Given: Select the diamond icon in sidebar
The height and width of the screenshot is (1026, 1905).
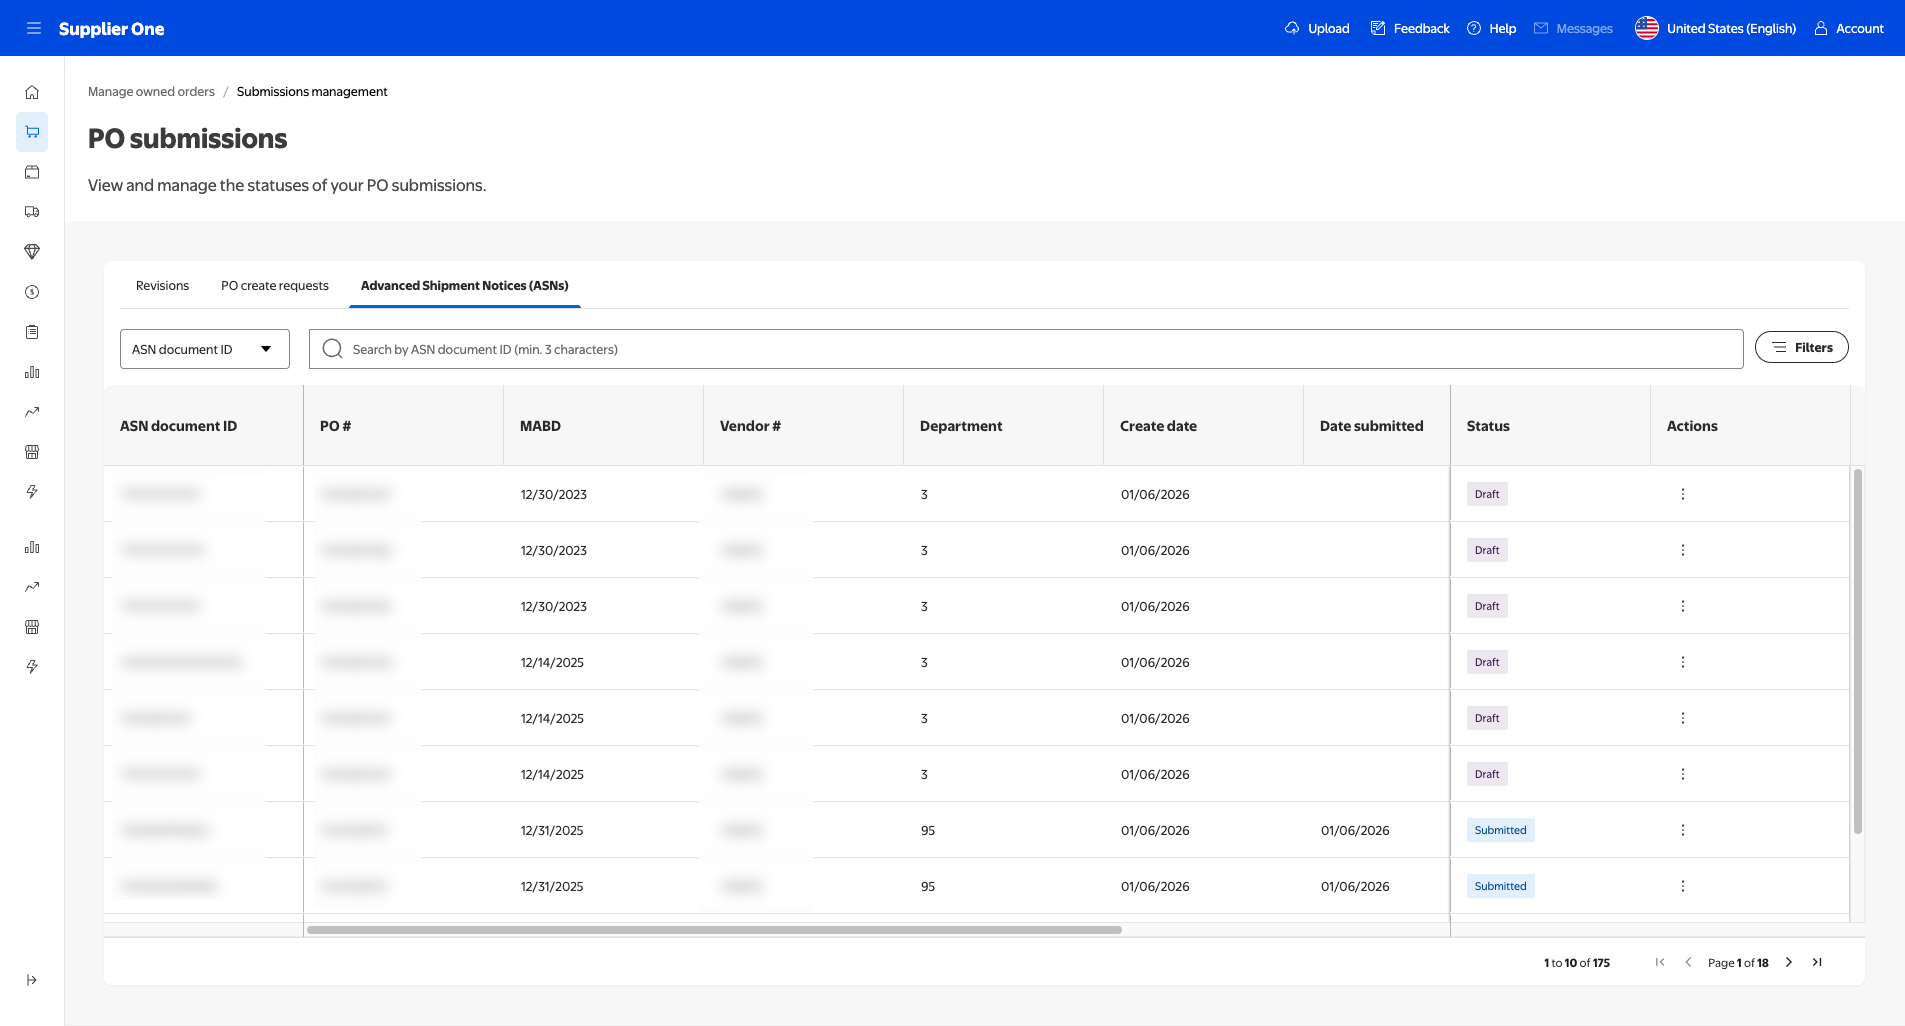Looking at the screenshot, I should coord(32,252).
